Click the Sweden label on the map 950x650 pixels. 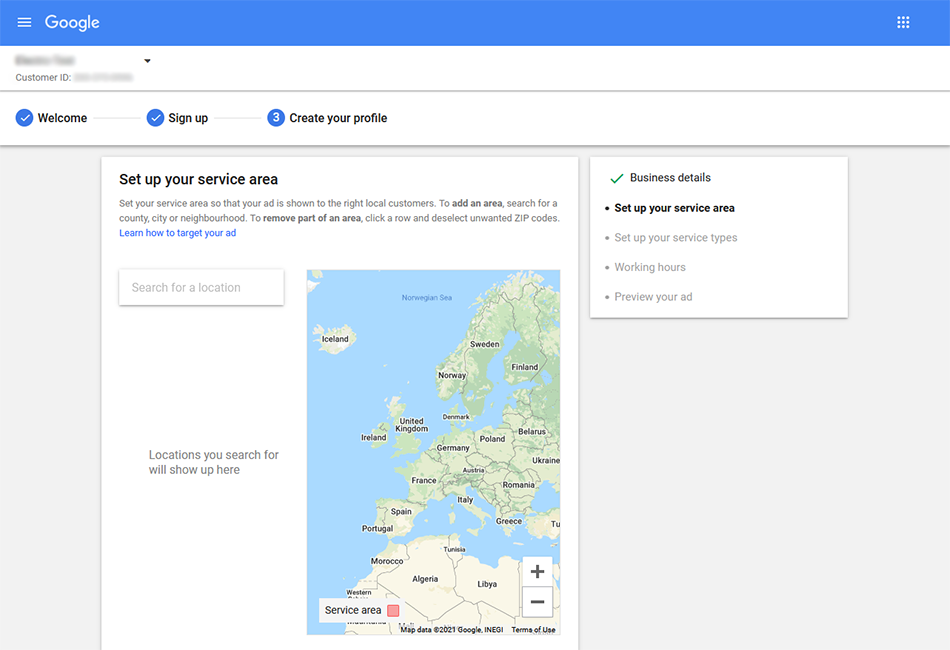[485, 344]
